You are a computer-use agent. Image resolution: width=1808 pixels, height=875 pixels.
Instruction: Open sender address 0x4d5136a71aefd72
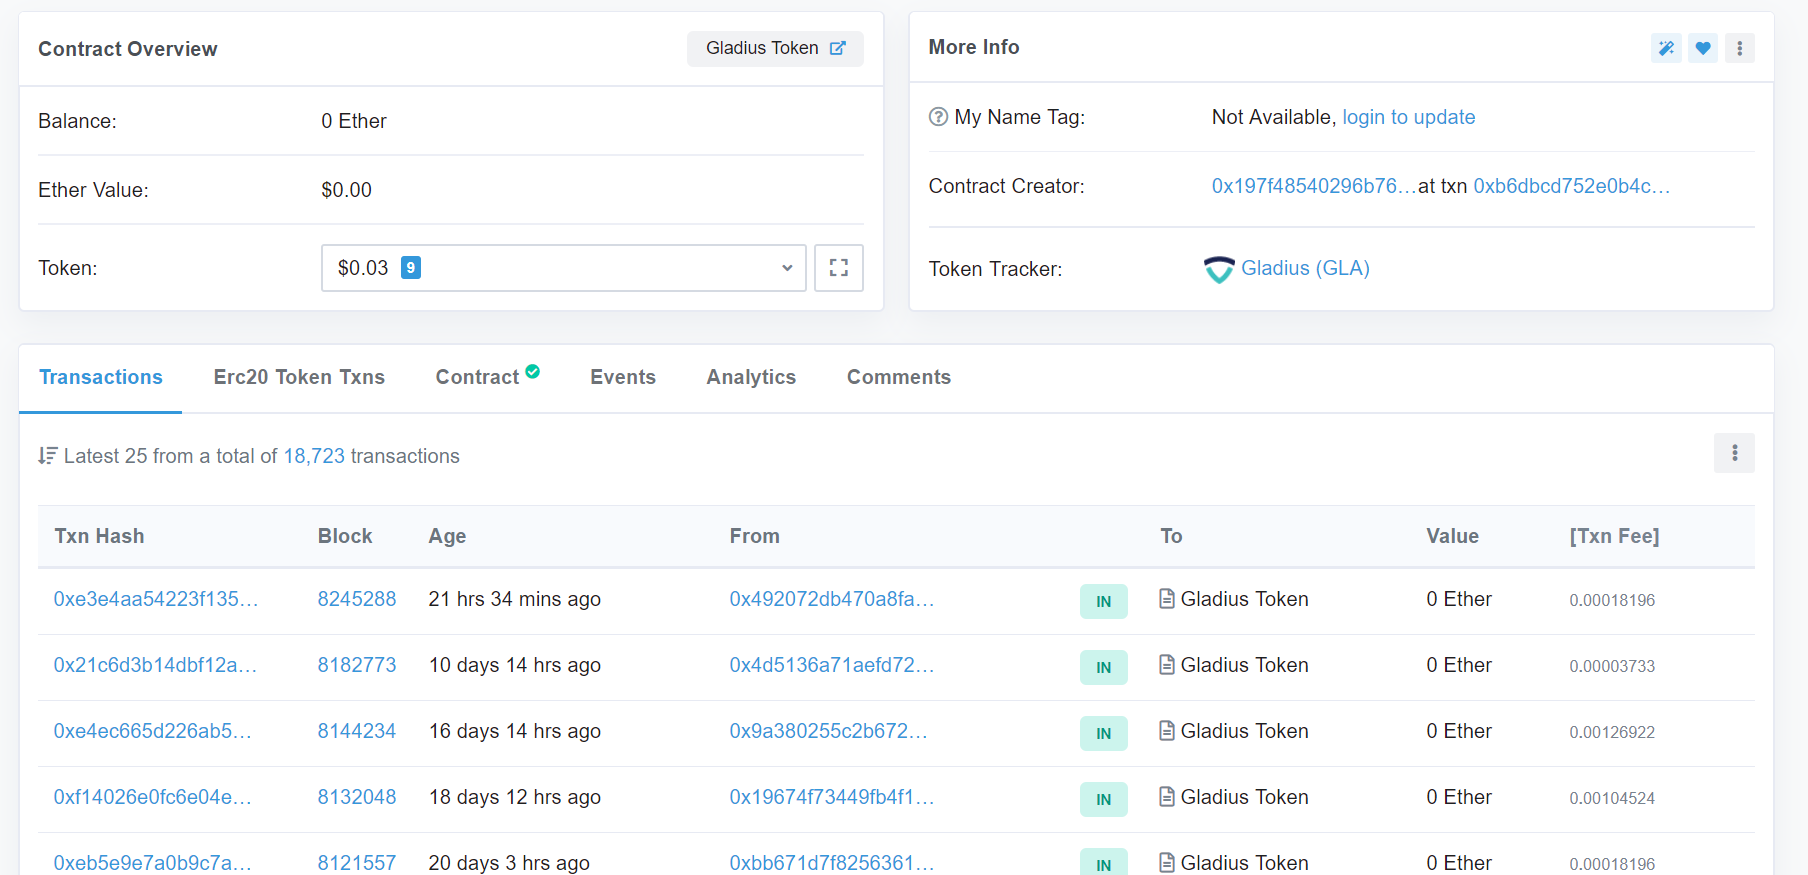[x=832, y=665]
